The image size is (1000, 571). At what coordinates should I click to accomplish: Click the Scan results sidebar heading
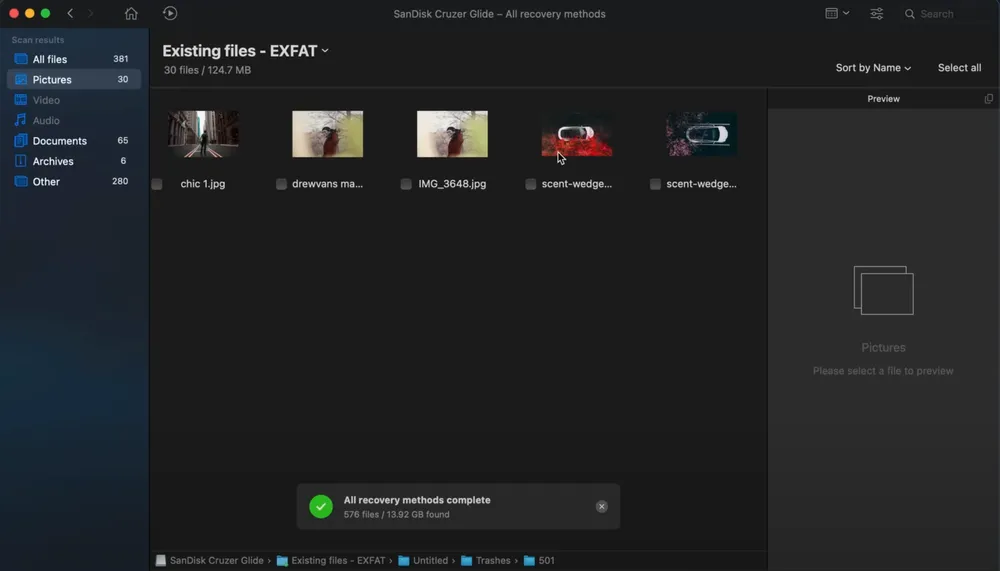(38, 40)
